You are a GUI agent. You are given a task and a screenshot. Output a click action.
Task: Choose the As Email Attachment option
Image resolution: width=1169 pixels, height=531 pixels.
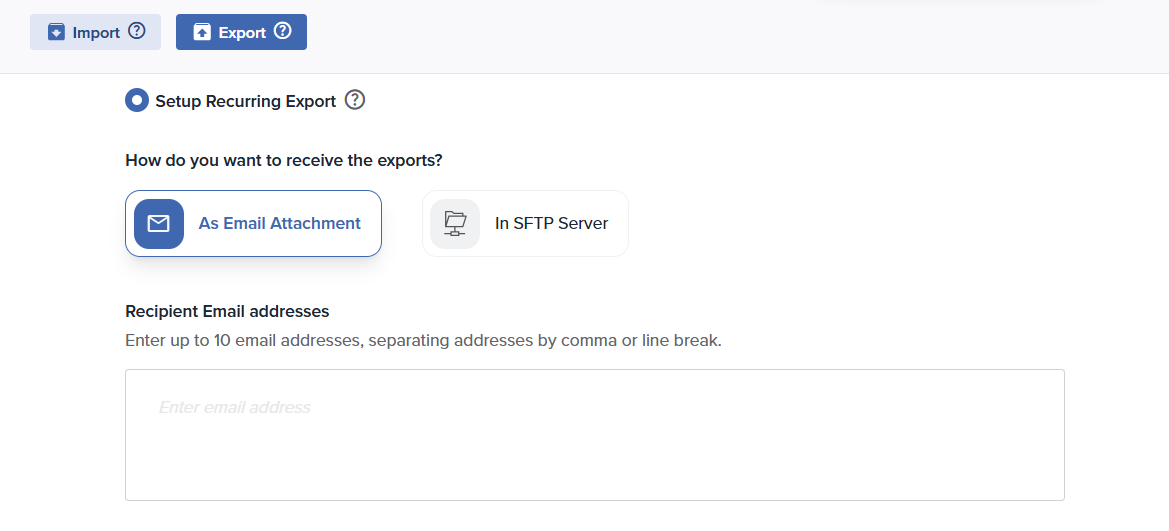253,224
